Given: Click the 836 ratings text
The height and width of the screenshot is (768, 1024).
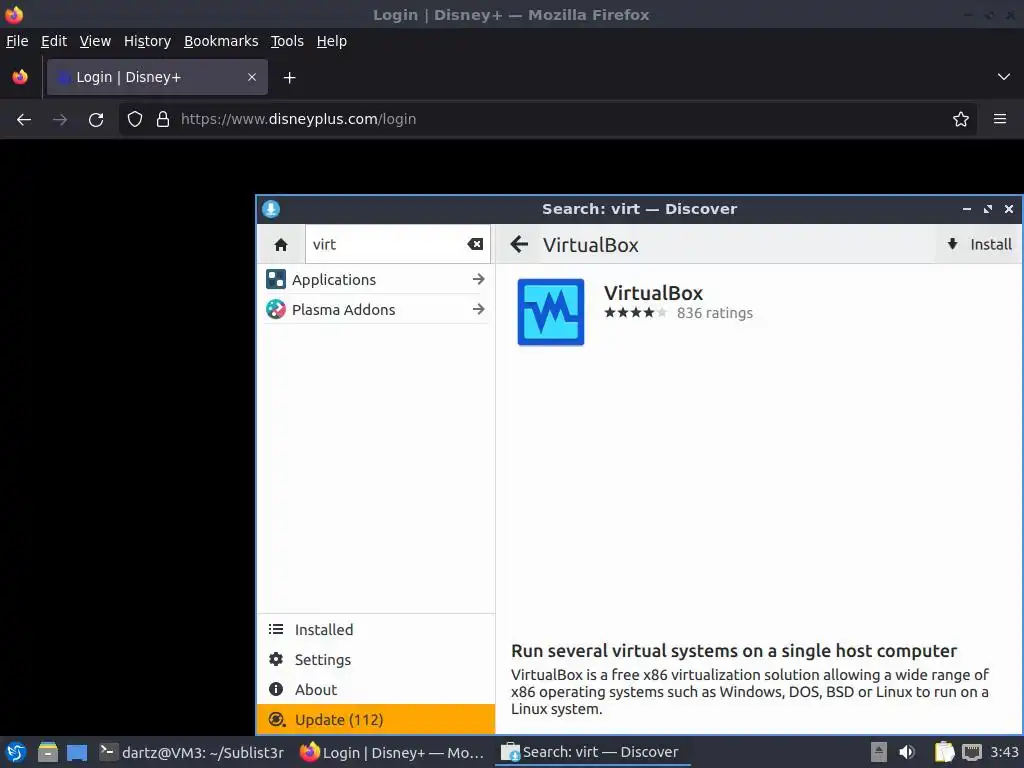Looking at the screenshot, I should [x=714, y=313].
